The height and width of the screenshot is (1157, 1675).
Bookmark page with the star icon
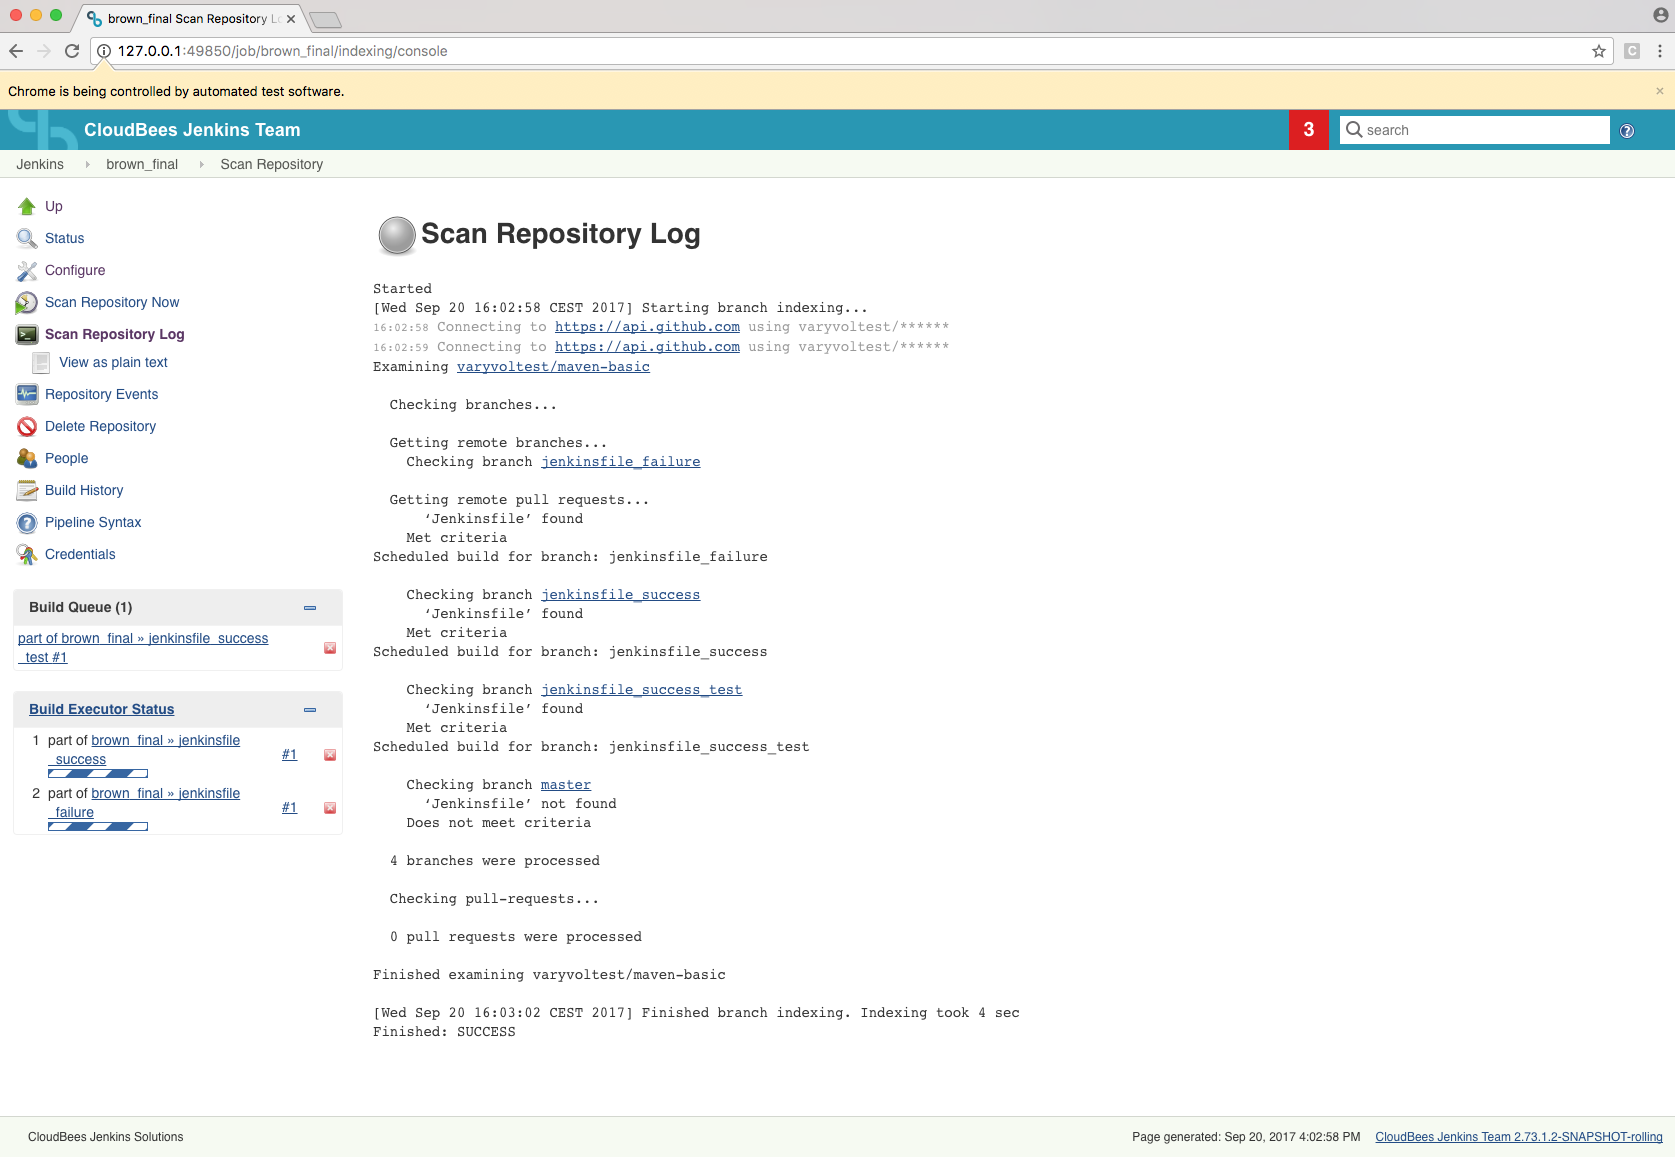point(1599,51)
